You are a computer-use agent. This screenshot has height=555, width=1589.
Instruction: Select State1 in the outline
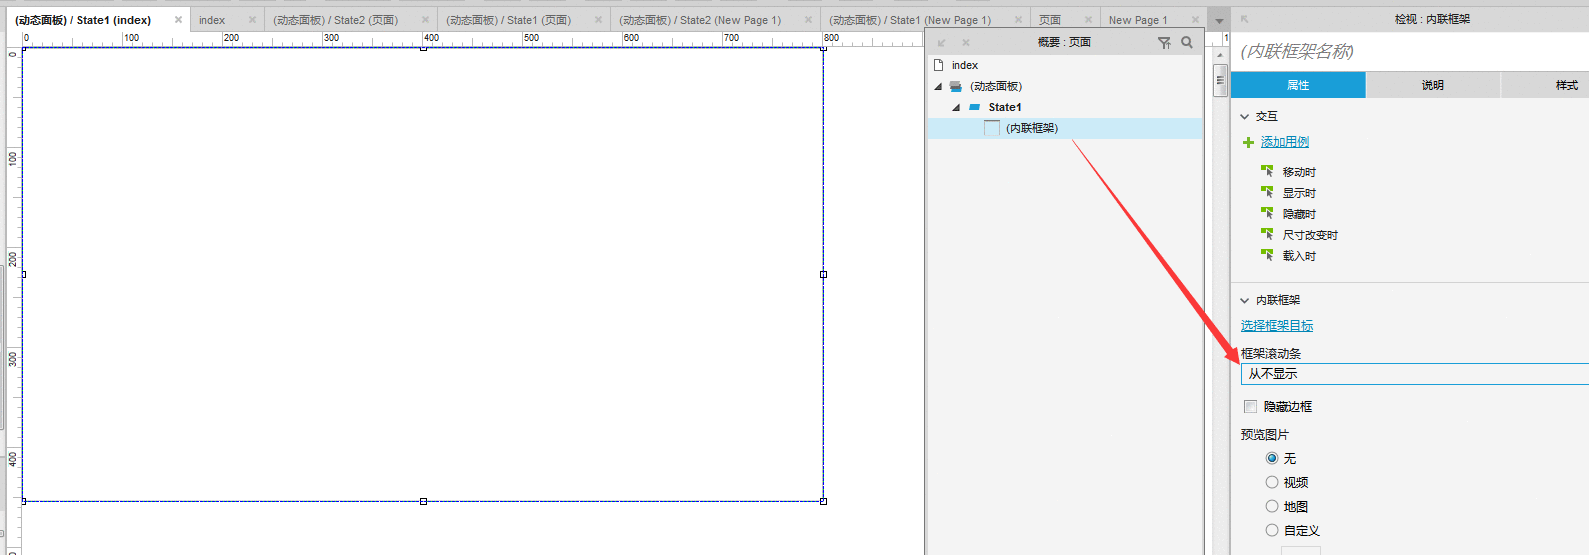1005,107
